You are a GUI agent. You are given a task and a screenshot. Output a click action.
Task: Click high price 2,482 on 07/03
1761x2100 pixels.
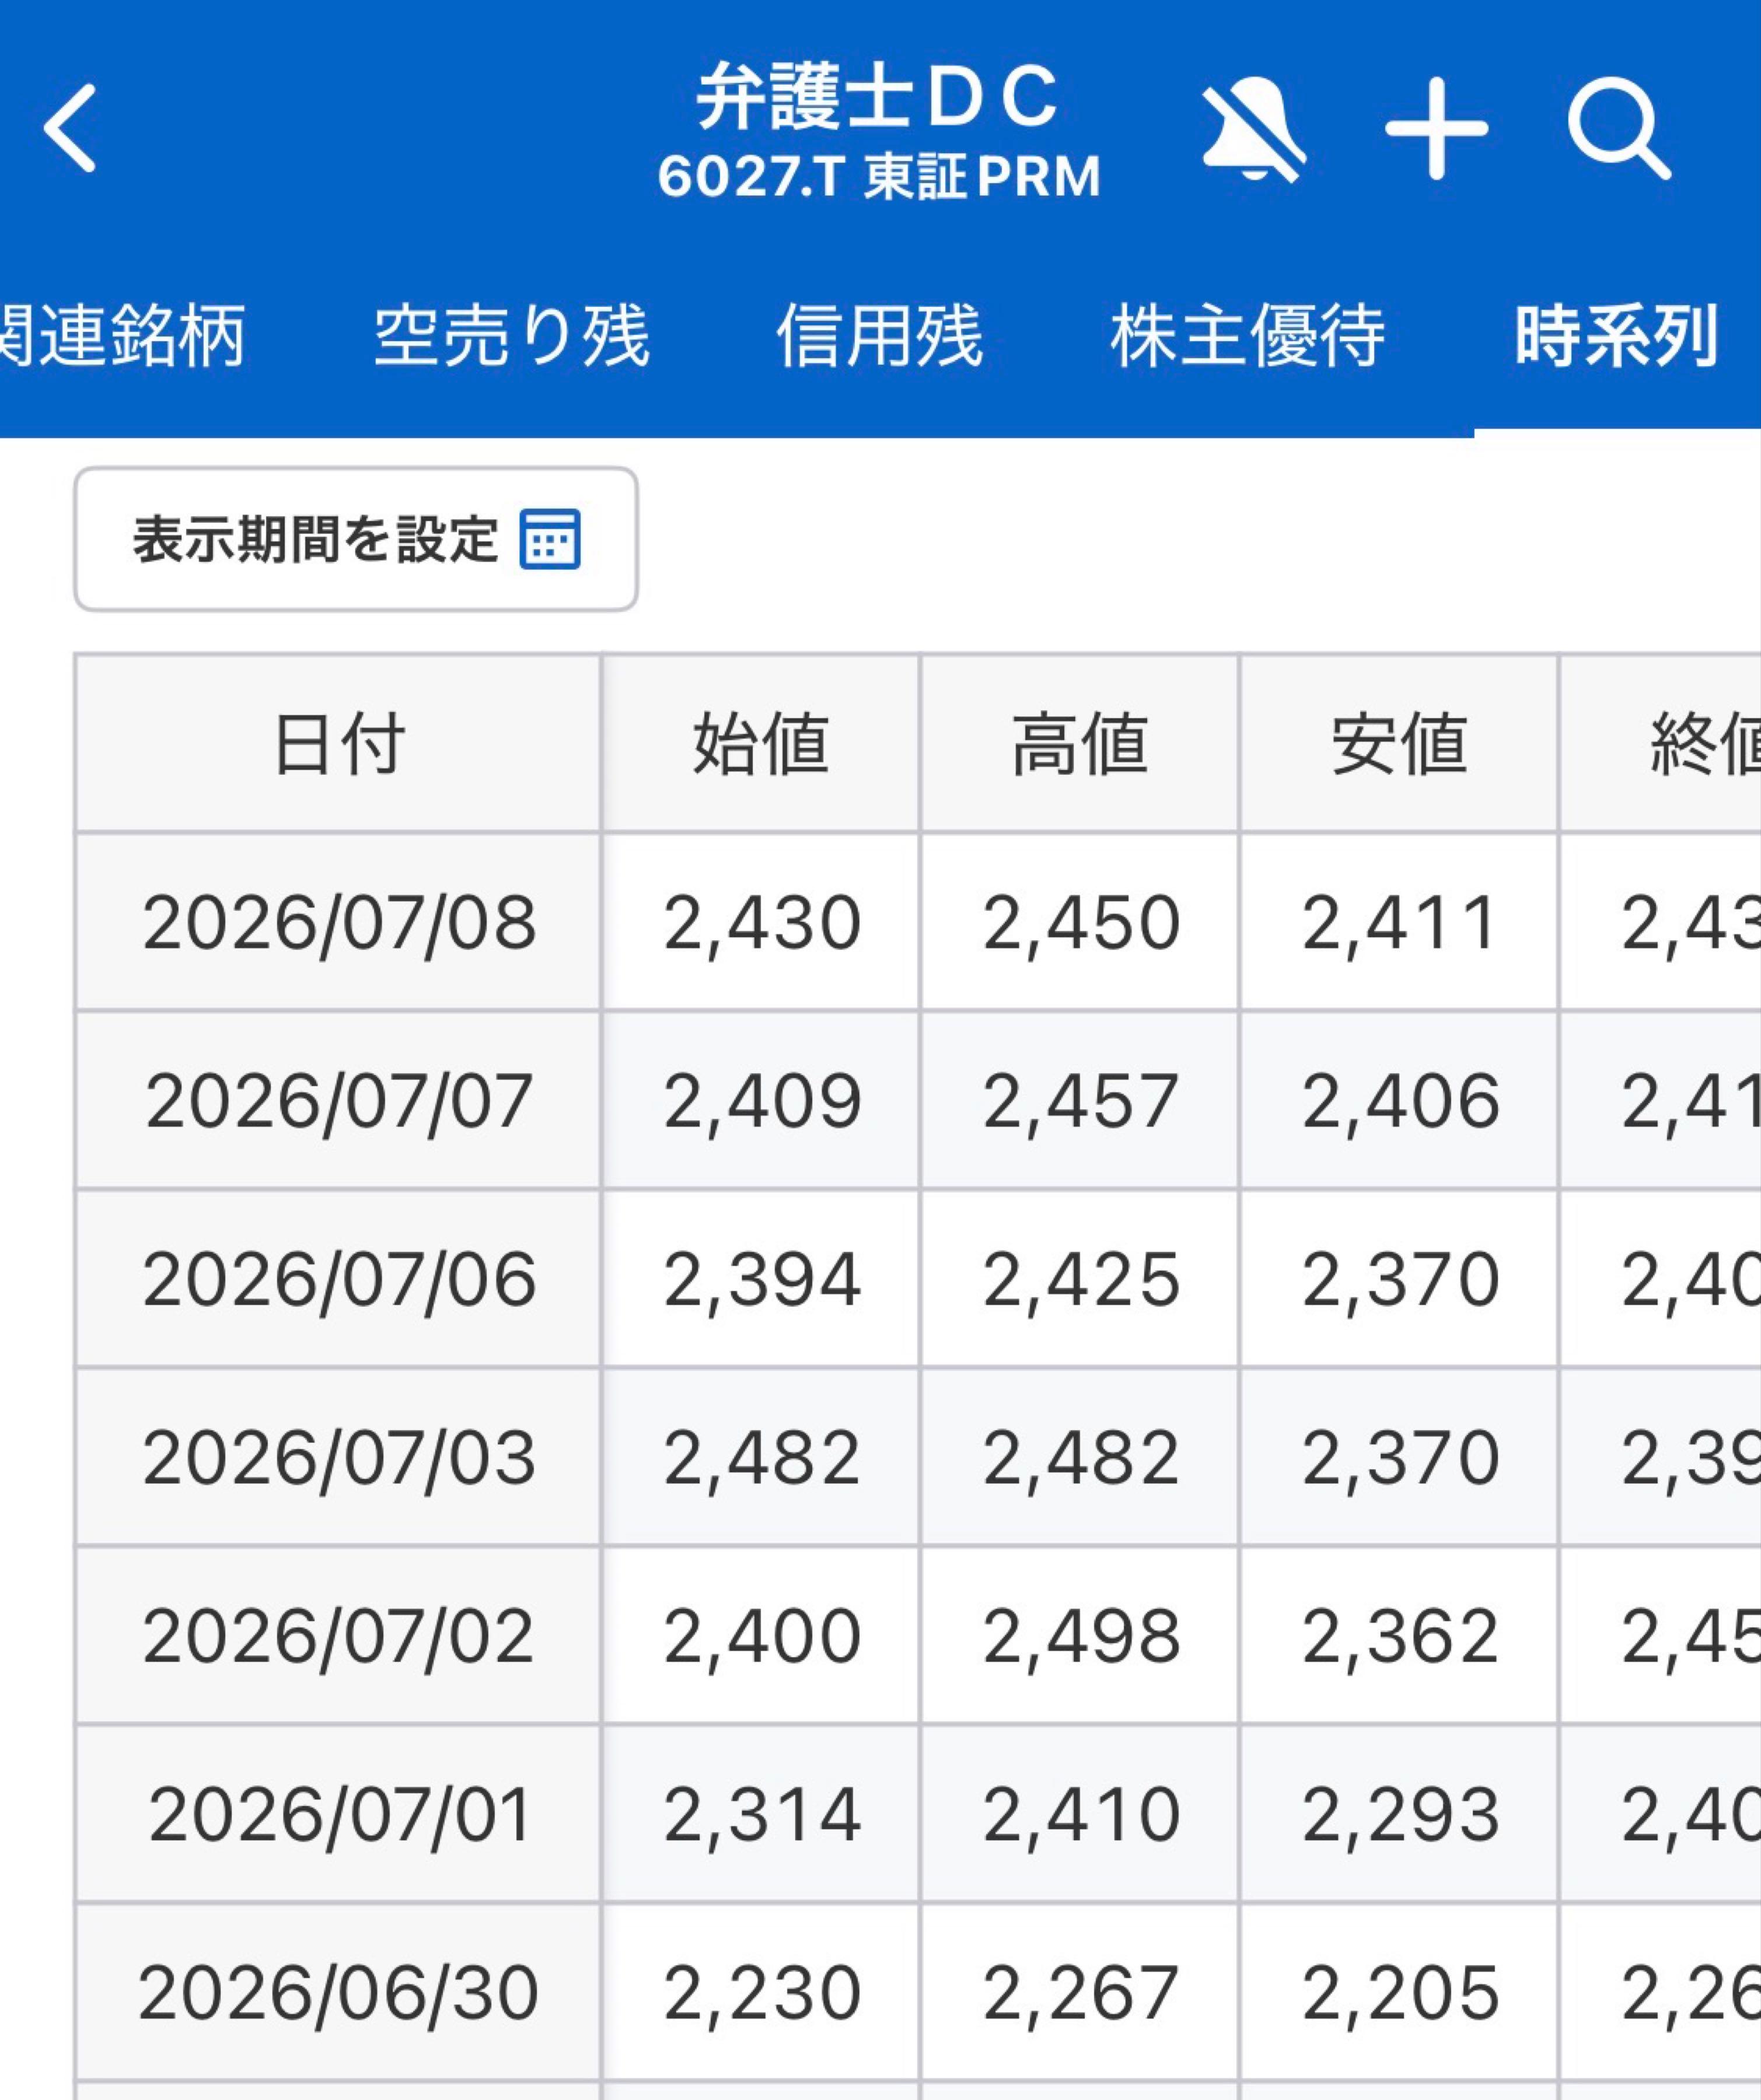click(1080, 1458)
